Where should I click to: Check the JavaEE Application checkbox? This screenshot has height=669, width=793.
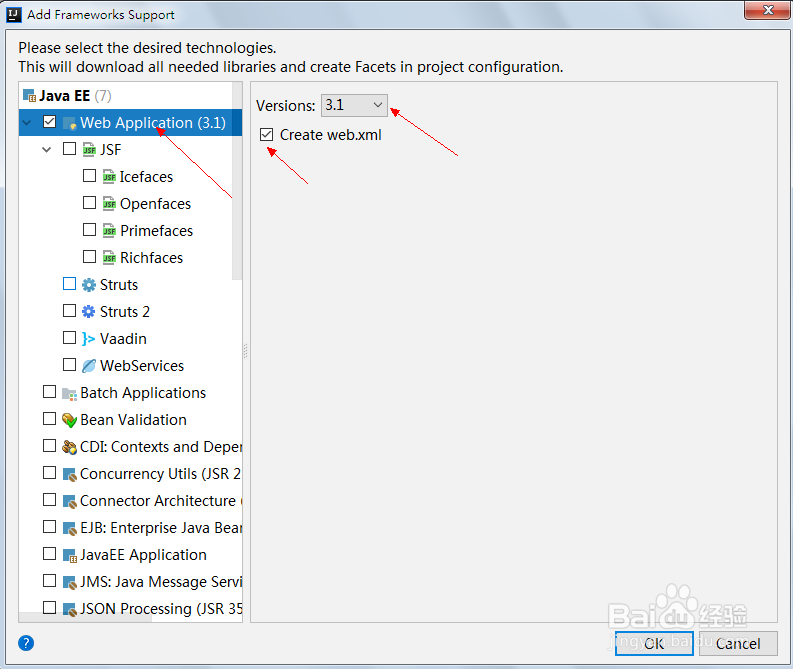point(50,554)
